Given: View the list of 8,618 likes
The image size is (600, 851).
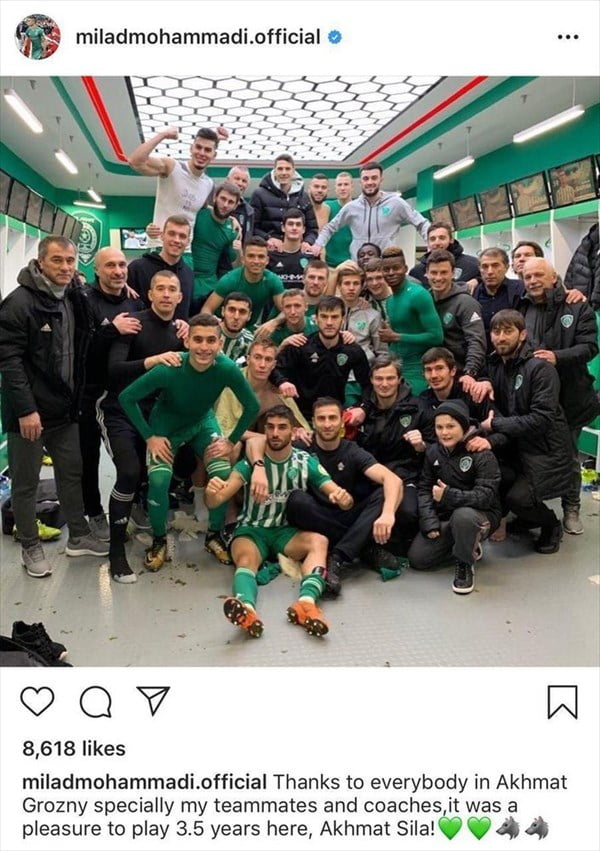Looking at the screenshot, I should pyautogui.click(x=74, y=749).
